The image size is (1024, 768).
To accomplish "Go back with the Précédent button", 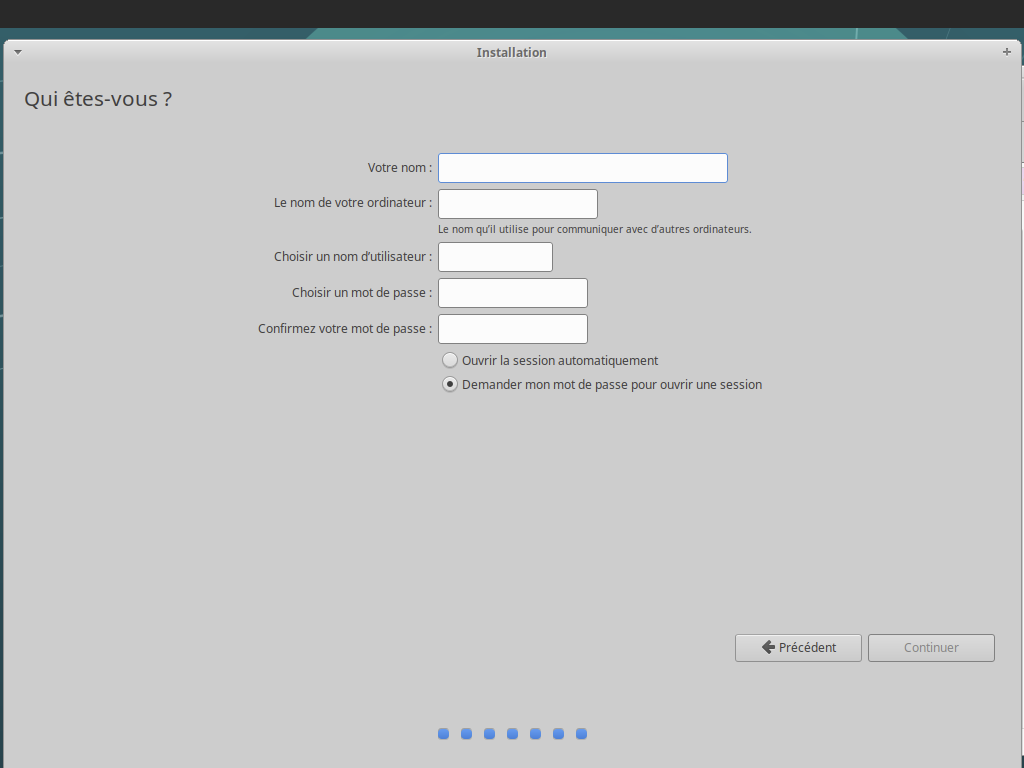I will (798, 648).
